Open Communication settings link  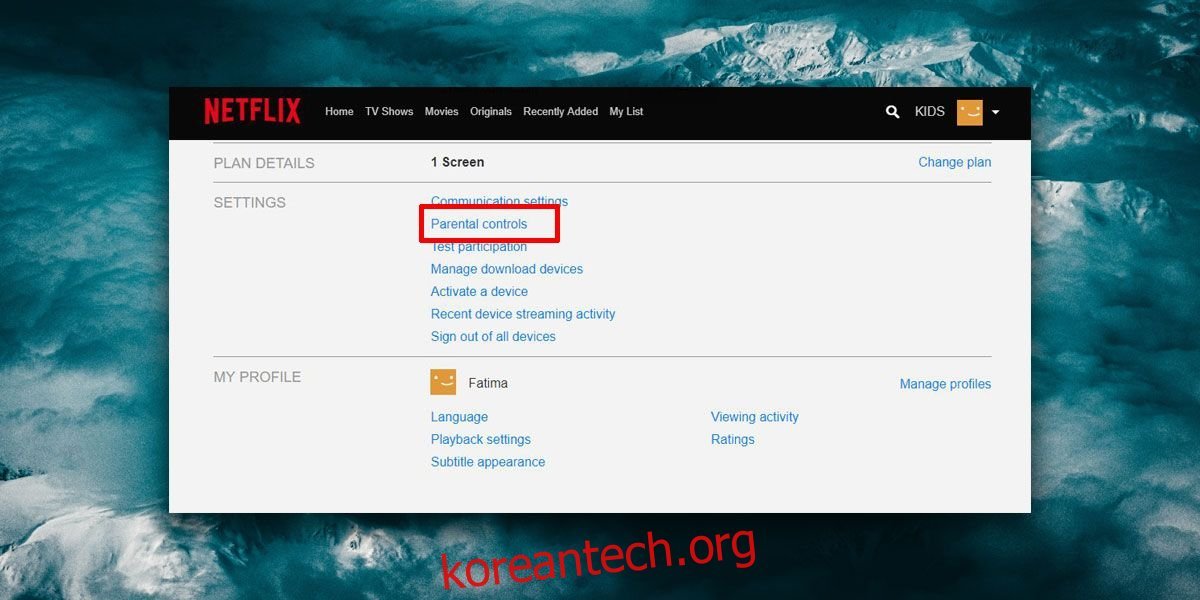click(x=499, y=201)
